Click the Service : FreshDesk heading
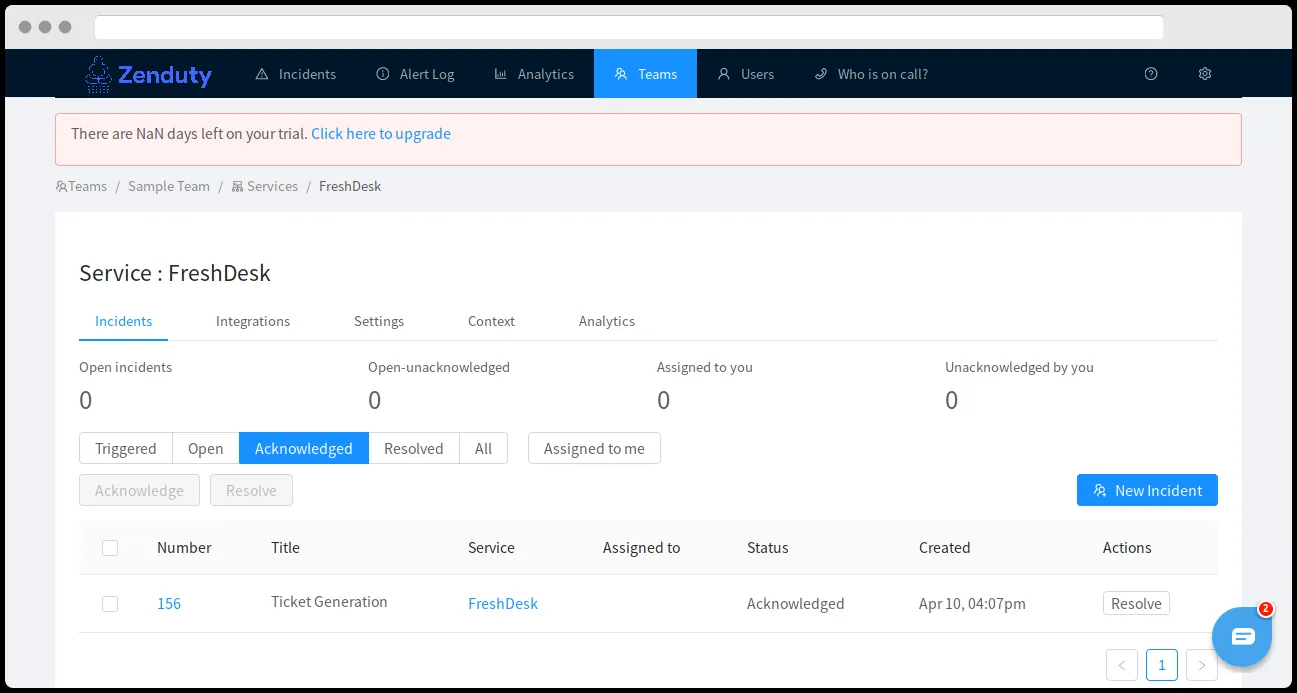The height and width of the screenshot is (693, 1297). tap(175, 273)
